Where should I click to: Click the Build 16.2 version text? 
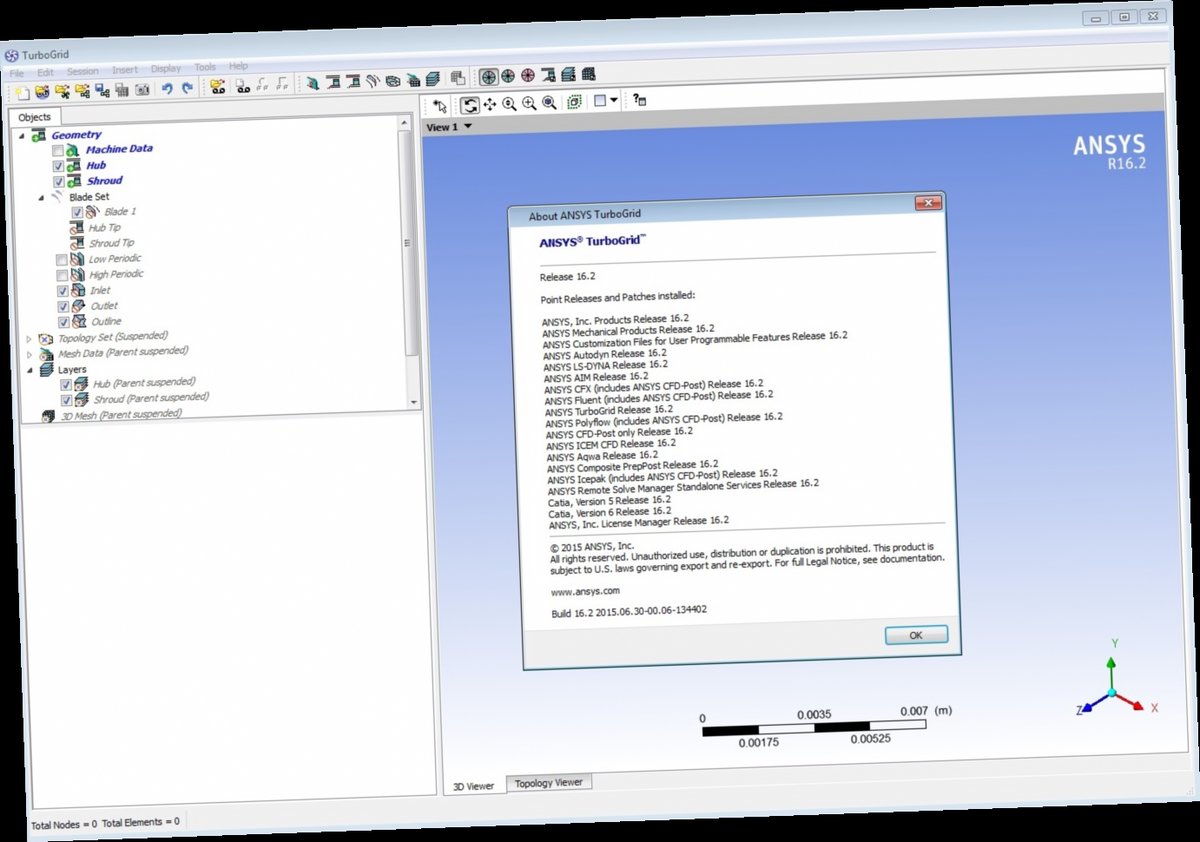click(x=629, y=610)
